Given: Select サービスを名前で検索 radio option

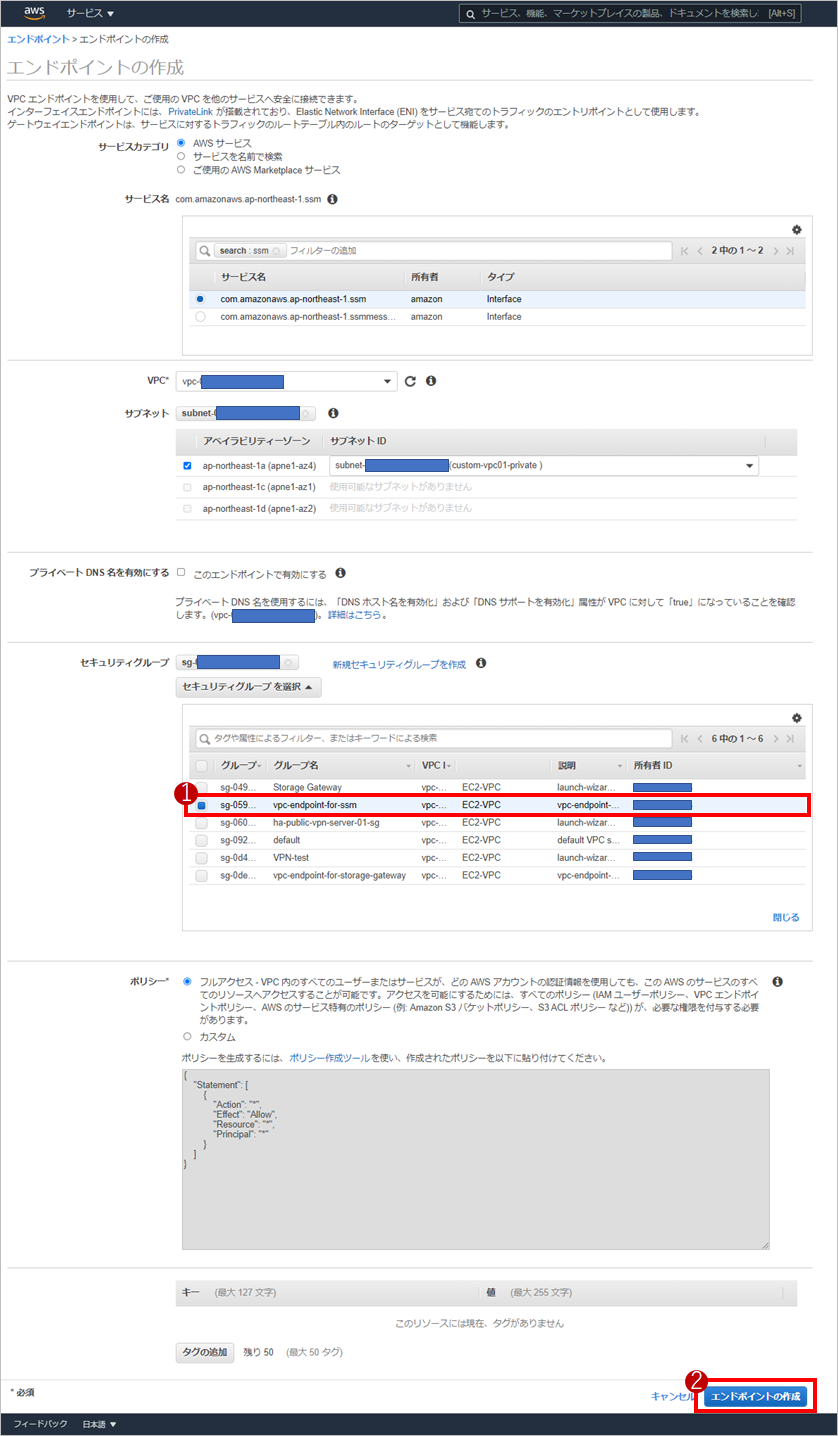Looking at the screenshot, I should 181,156.
